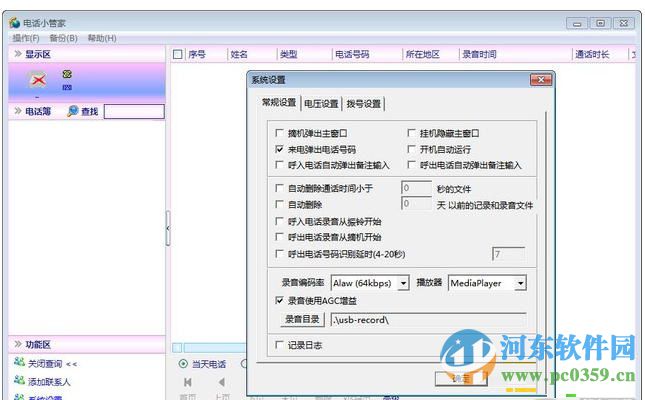
Task: Click the red X phone icon in display area
Action: [x=38, y=79]
